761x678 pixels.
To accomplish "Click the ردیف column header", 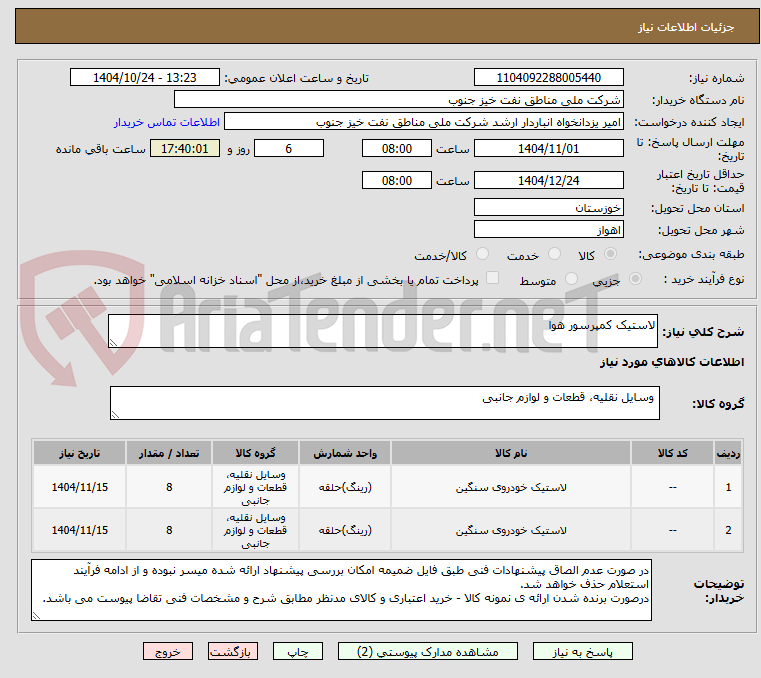I will pos(728,453).
